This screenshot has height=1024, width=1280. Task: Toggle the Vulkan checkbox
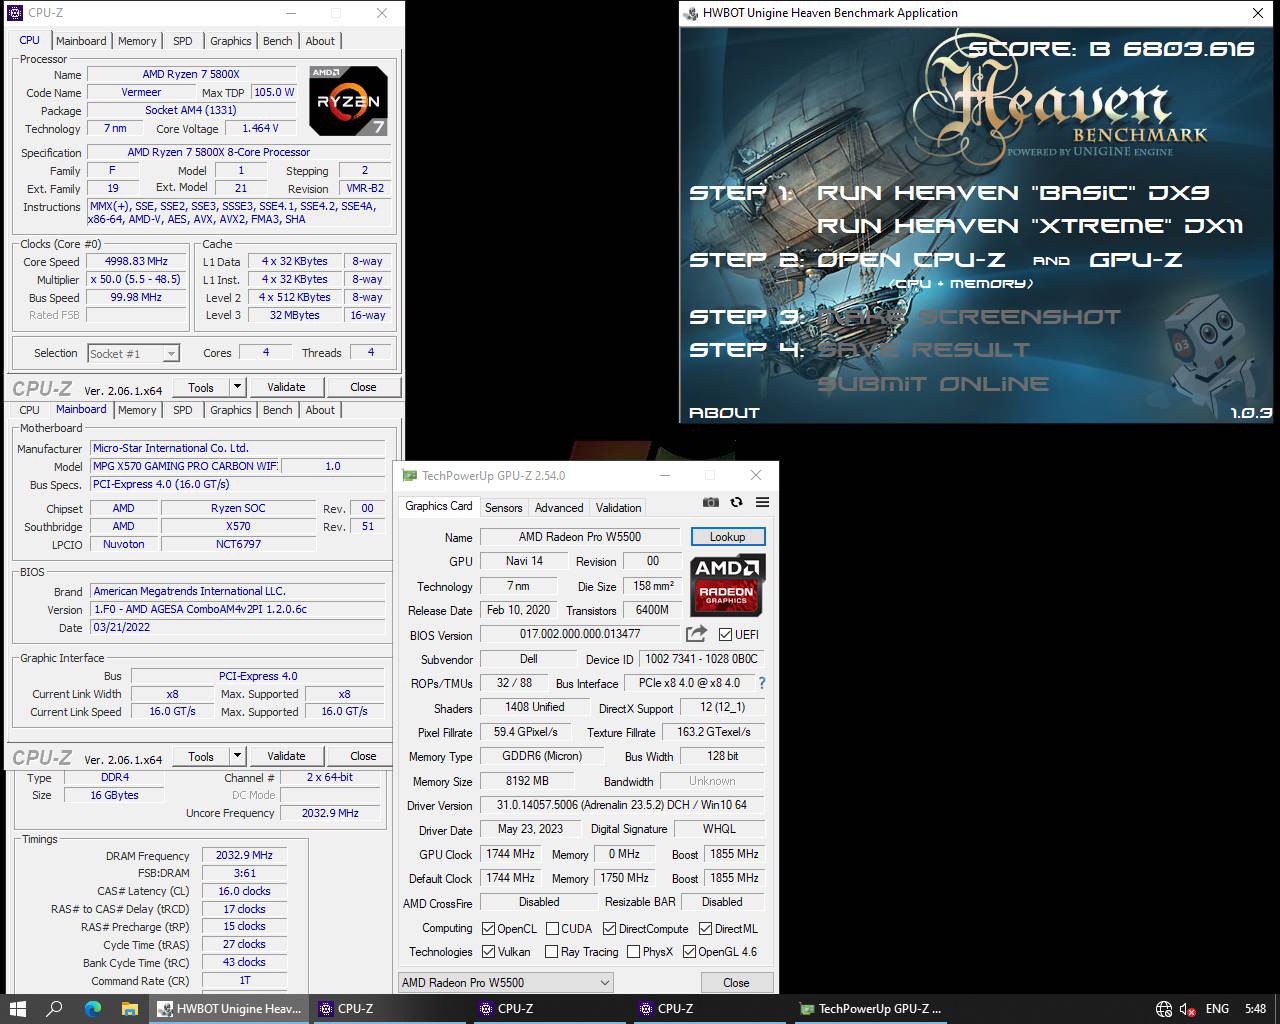(x=488, y=952)
